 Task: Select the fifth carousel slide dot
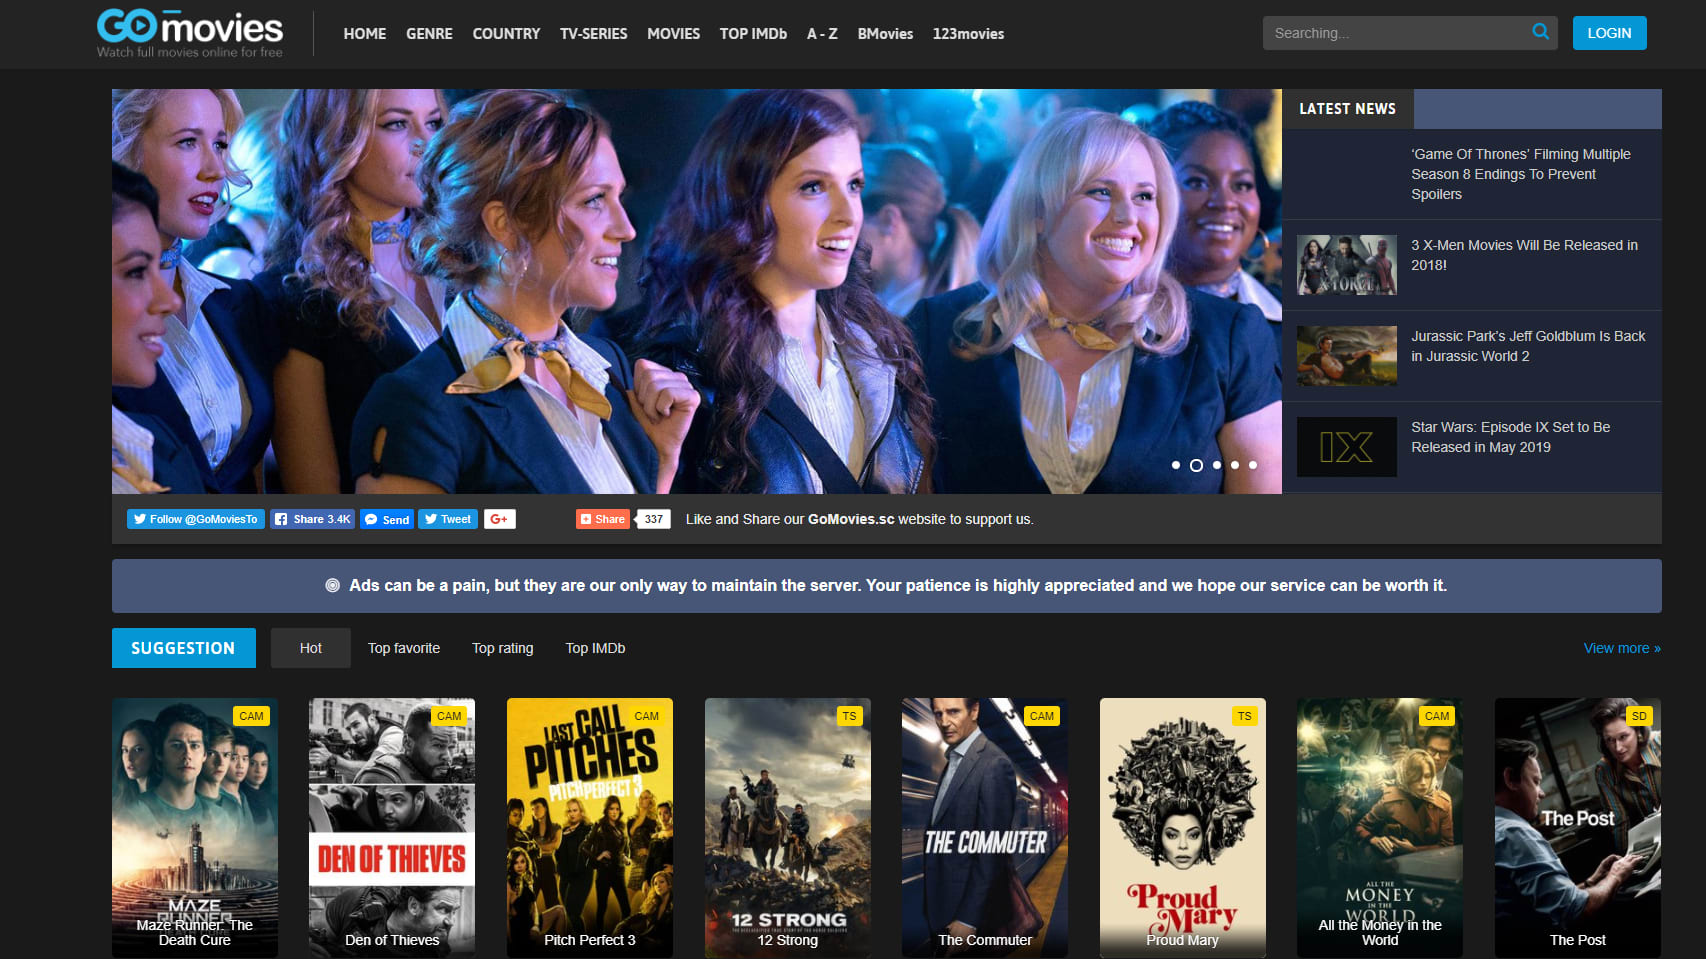pyautogui.click(x=1253, y=465)
